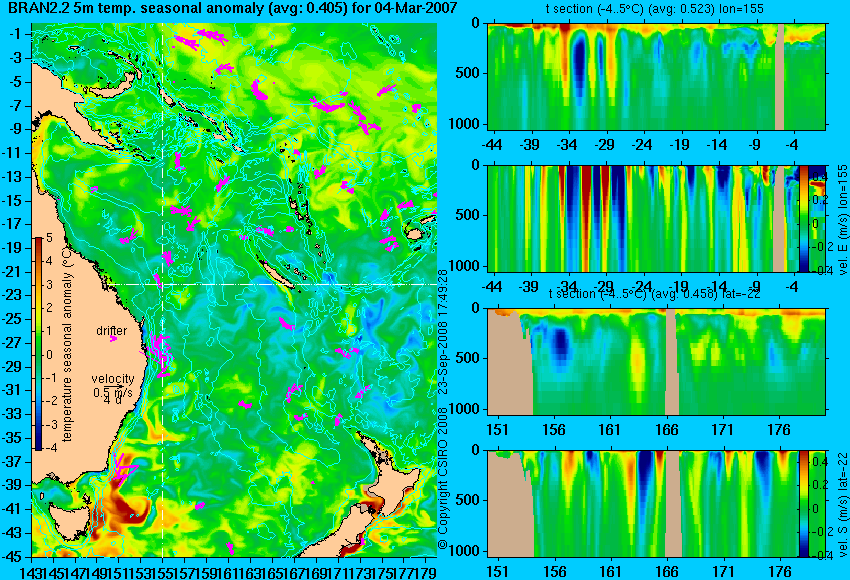This screenshot has width=850, height=580.
Task: Click the '-45' latitude tick on the map axis
Action: pyautogui.click(x=12, y=556)
